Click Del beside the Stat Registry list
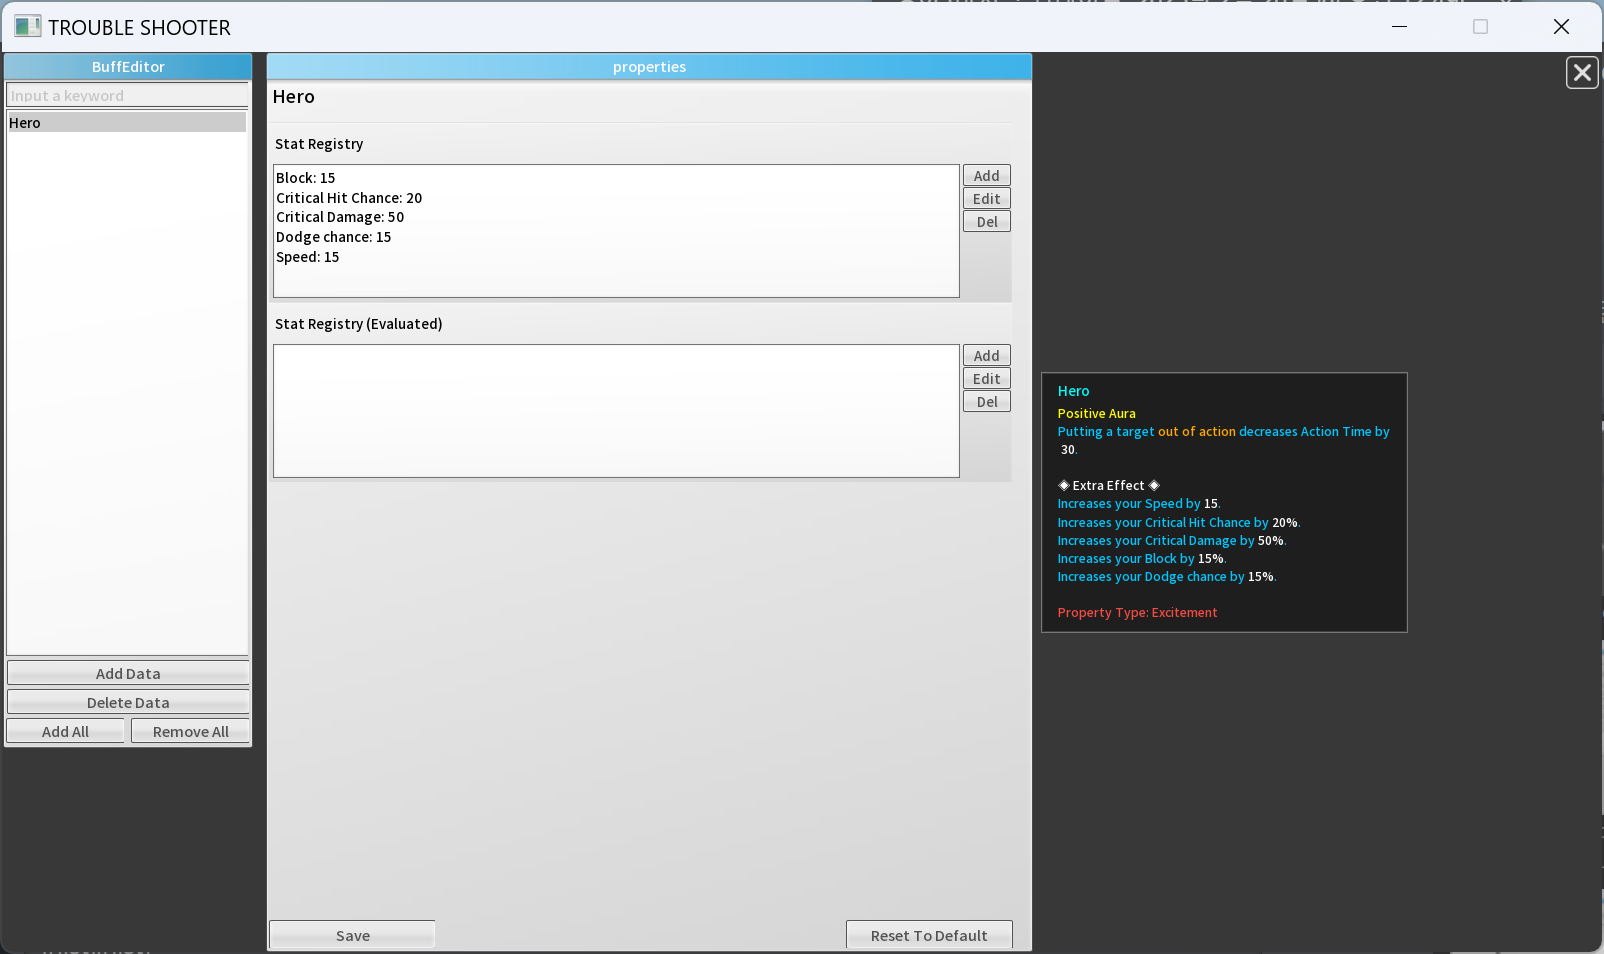The image size is (1604, 954). (986, 222)
